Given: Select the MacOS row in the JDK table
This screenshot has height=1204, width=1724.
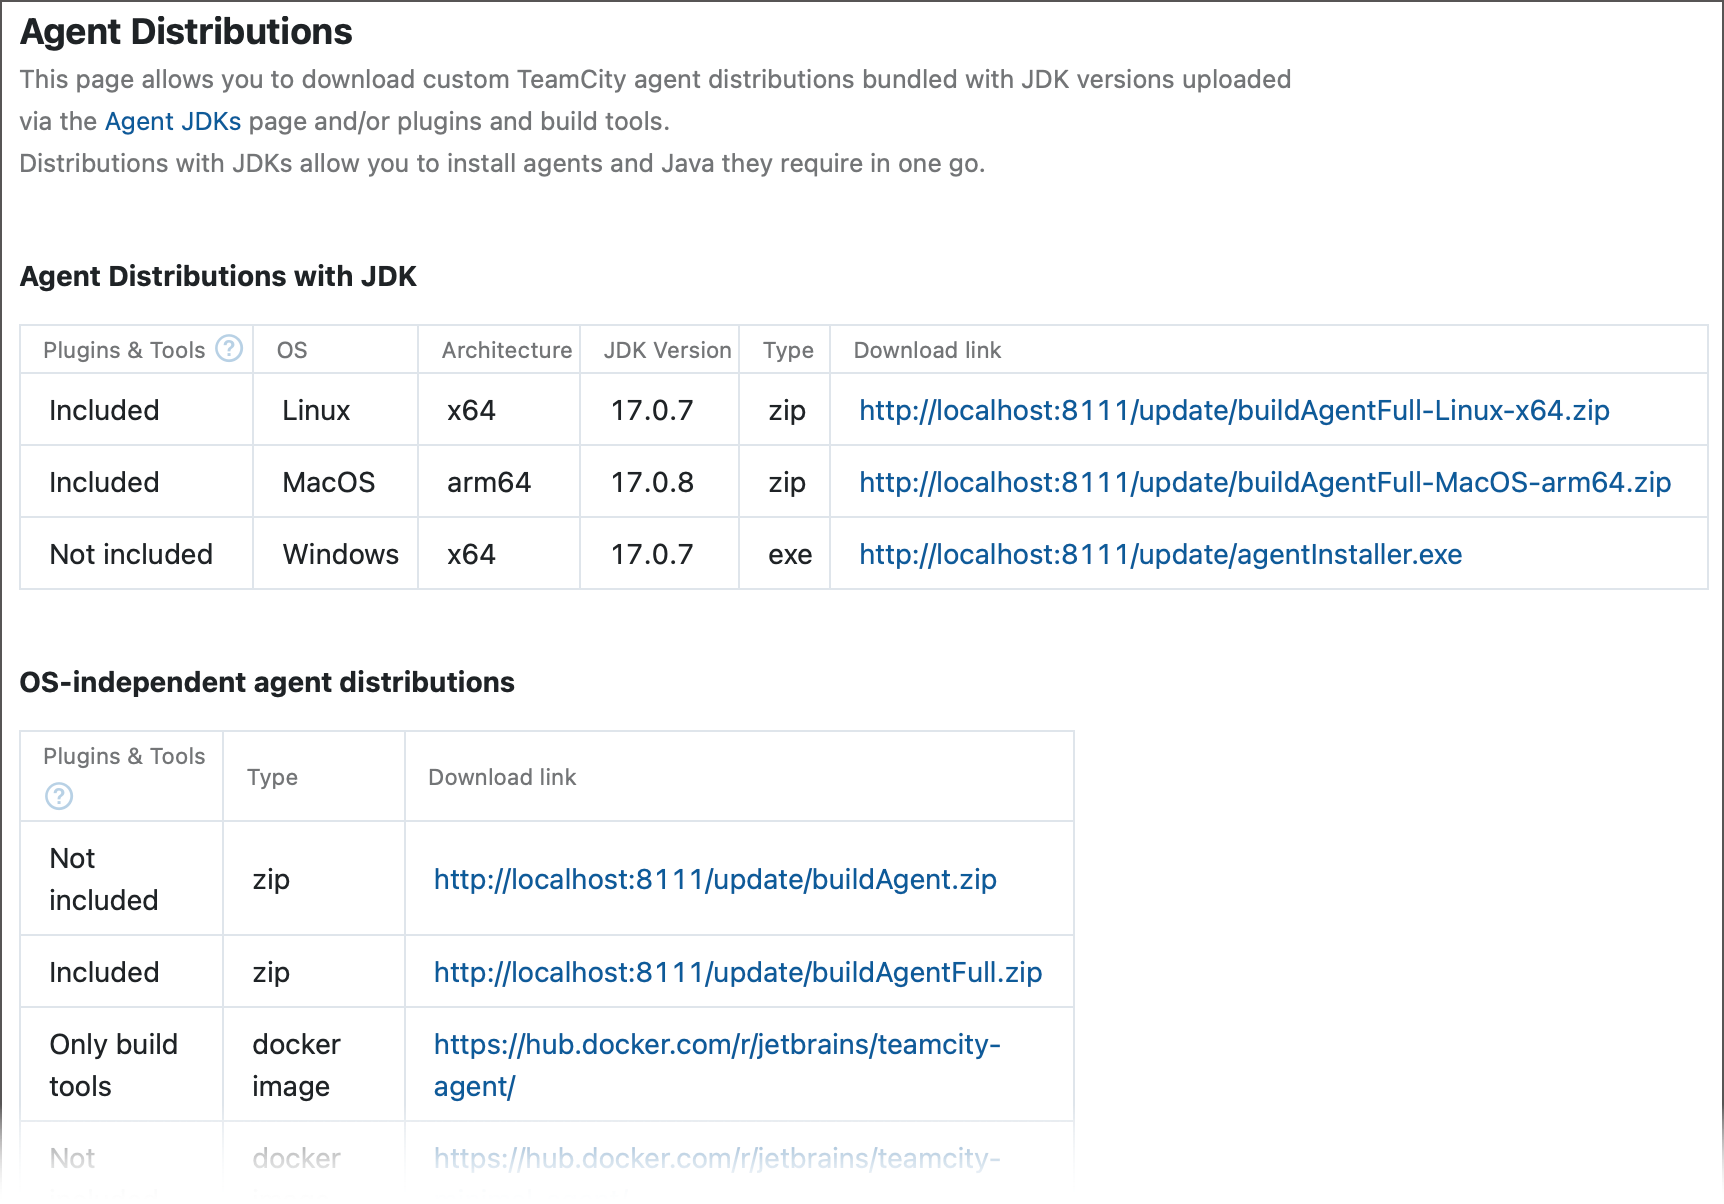Looking at the screenshot, I should [x=329, y=481].
